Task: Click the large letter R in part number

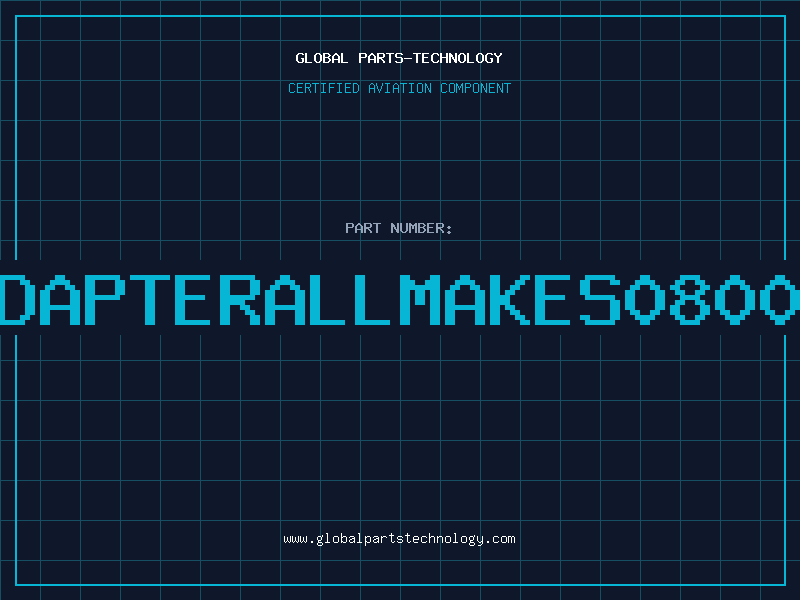Action: tap(240, 299)
